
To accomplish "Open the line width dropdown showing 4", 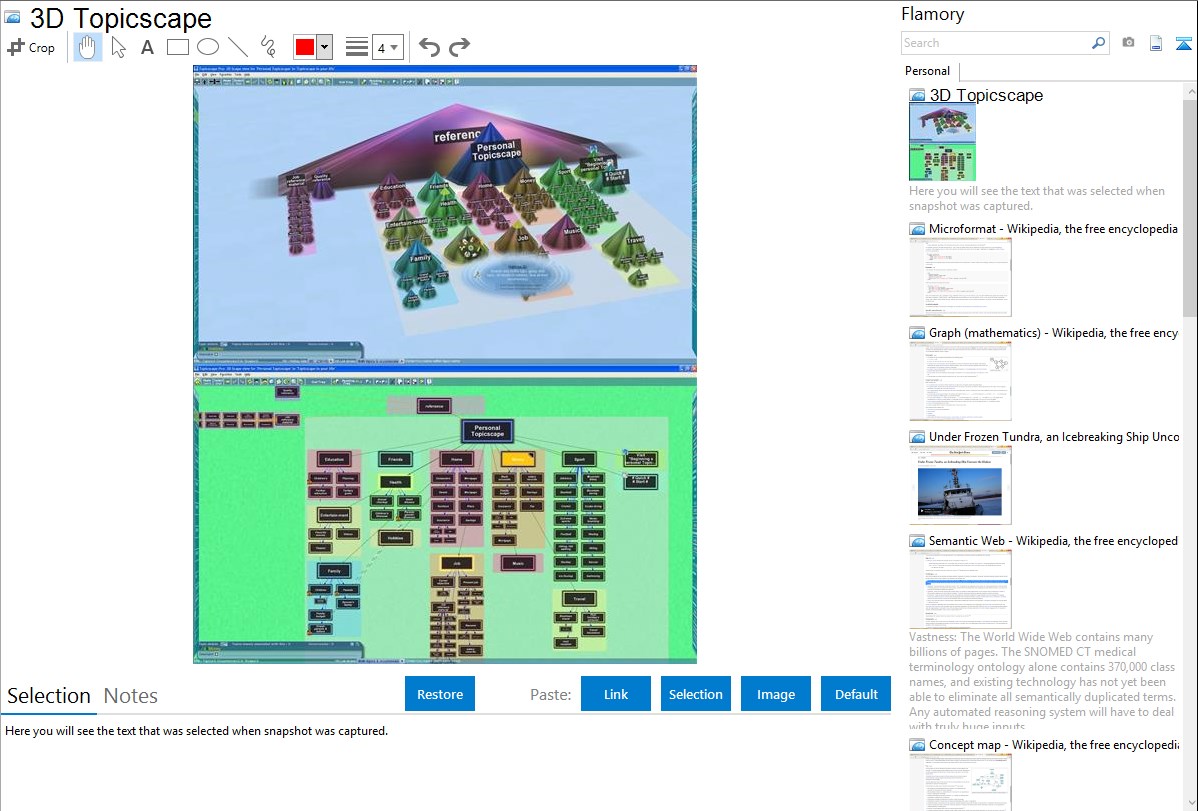I will 388,48.
